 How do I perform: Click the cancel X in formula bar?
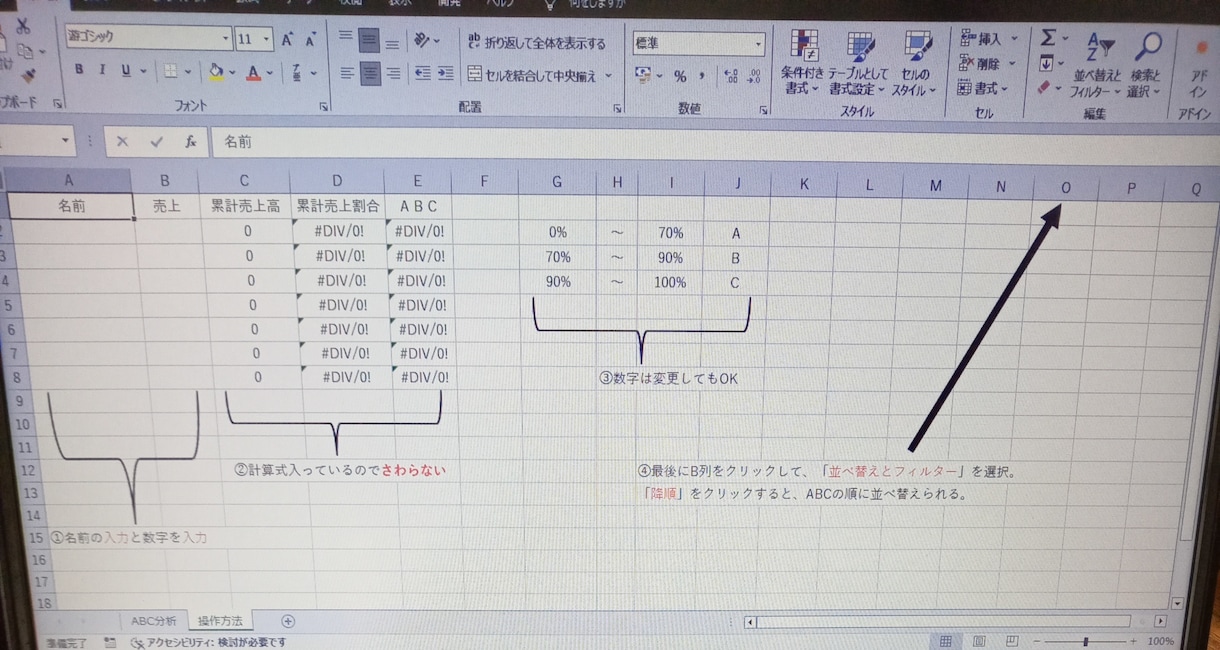pos(122,142)
